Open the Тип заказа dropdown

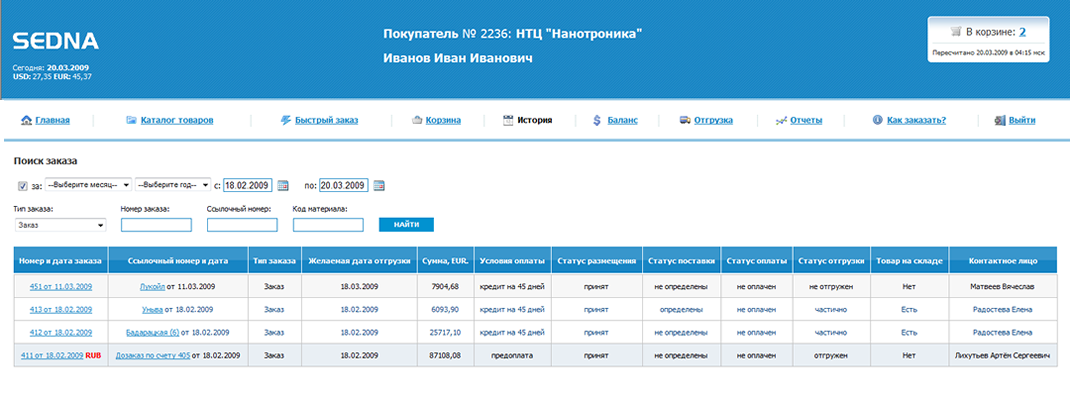point(60,225)
